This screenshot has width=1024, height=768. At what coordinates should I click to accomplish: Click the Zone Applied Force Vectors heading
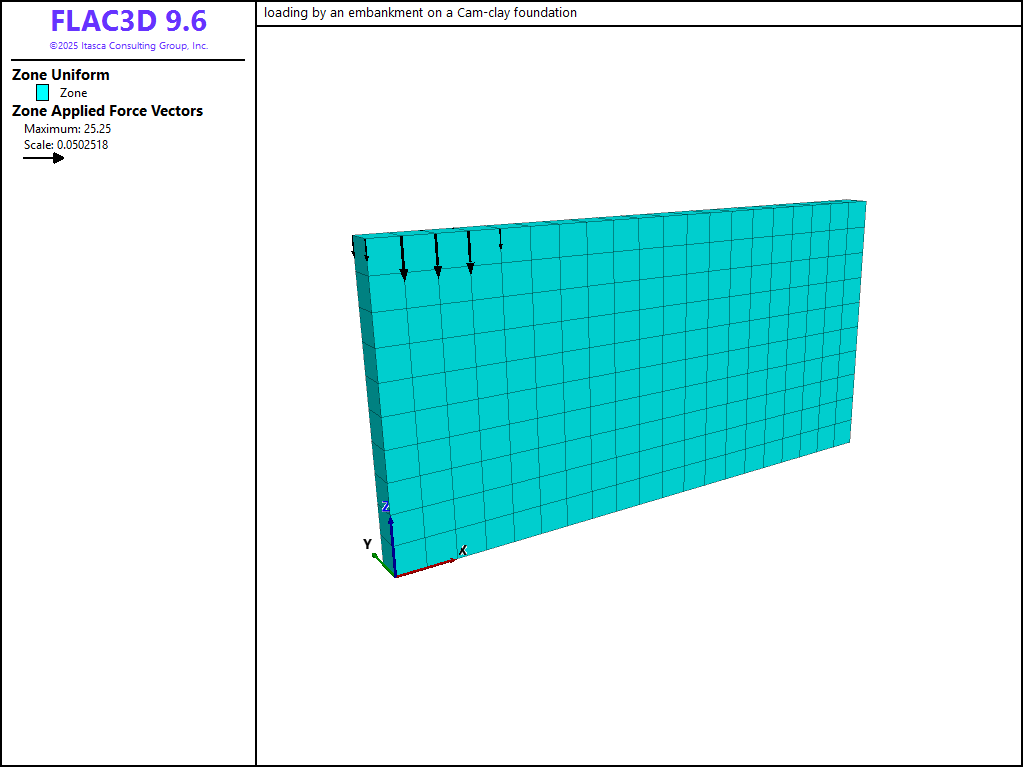point(107,111)
